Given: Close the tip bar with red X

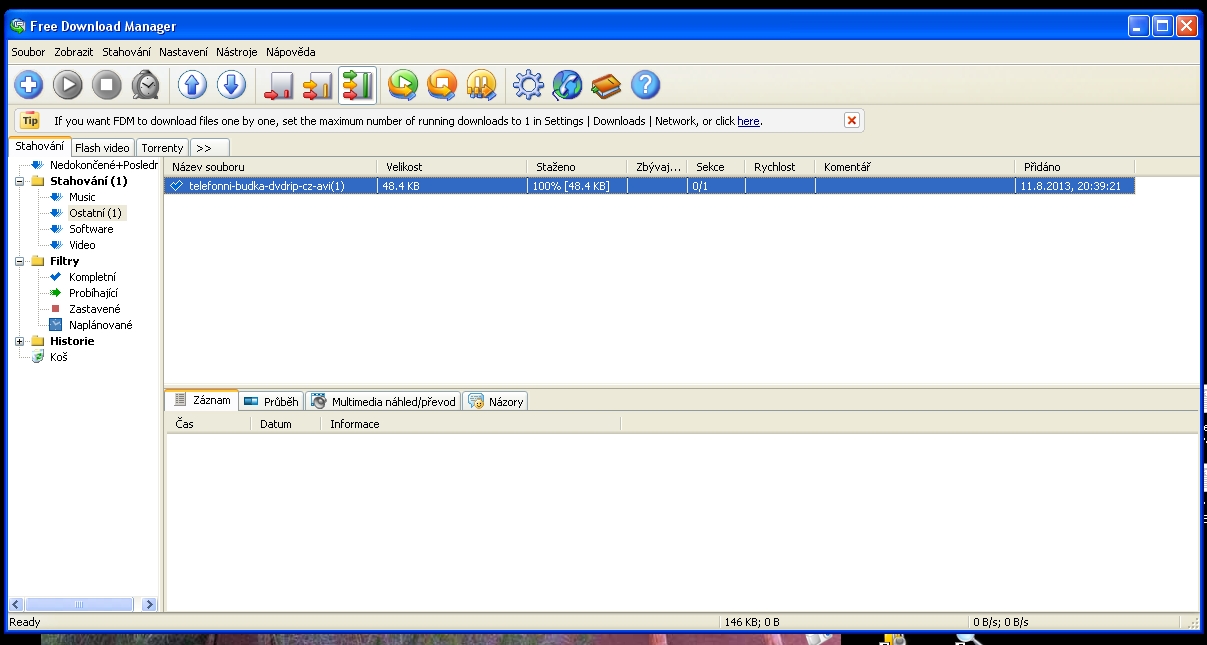Looking at the screenshot, I should (x=852, y=120).
